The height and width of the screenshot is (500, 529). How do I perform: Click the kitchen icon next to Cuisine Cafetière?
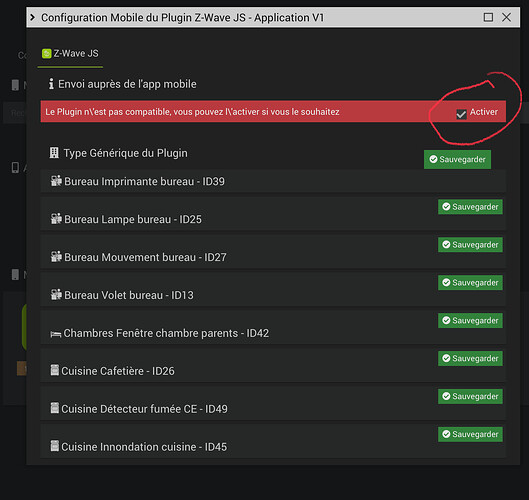[54, 370]
